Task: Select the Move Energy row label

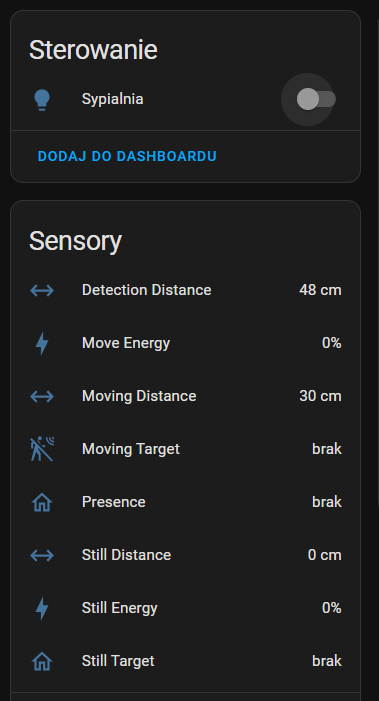Action: pos(126,343)
